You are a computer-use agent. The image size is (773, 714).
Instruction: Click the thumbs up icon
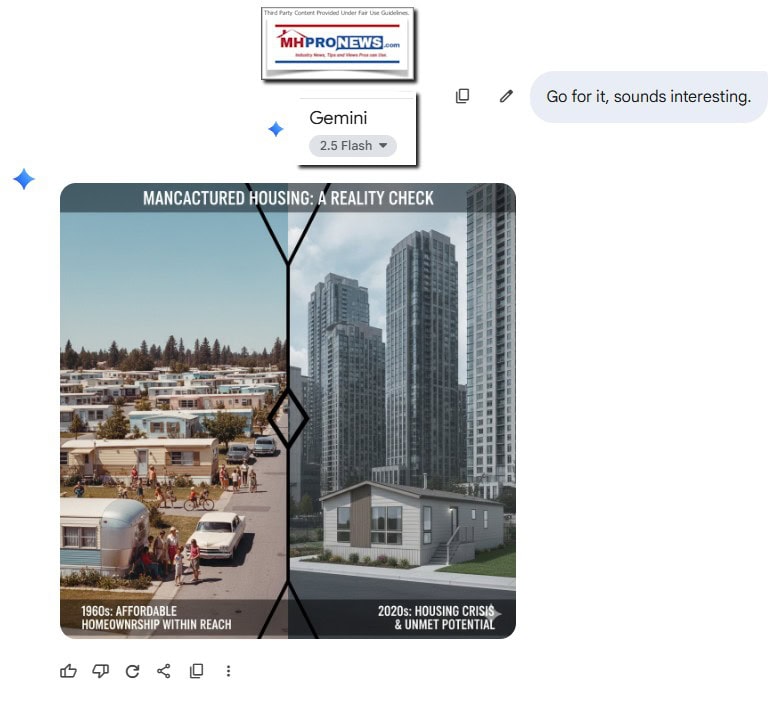(x=68, y=671)
